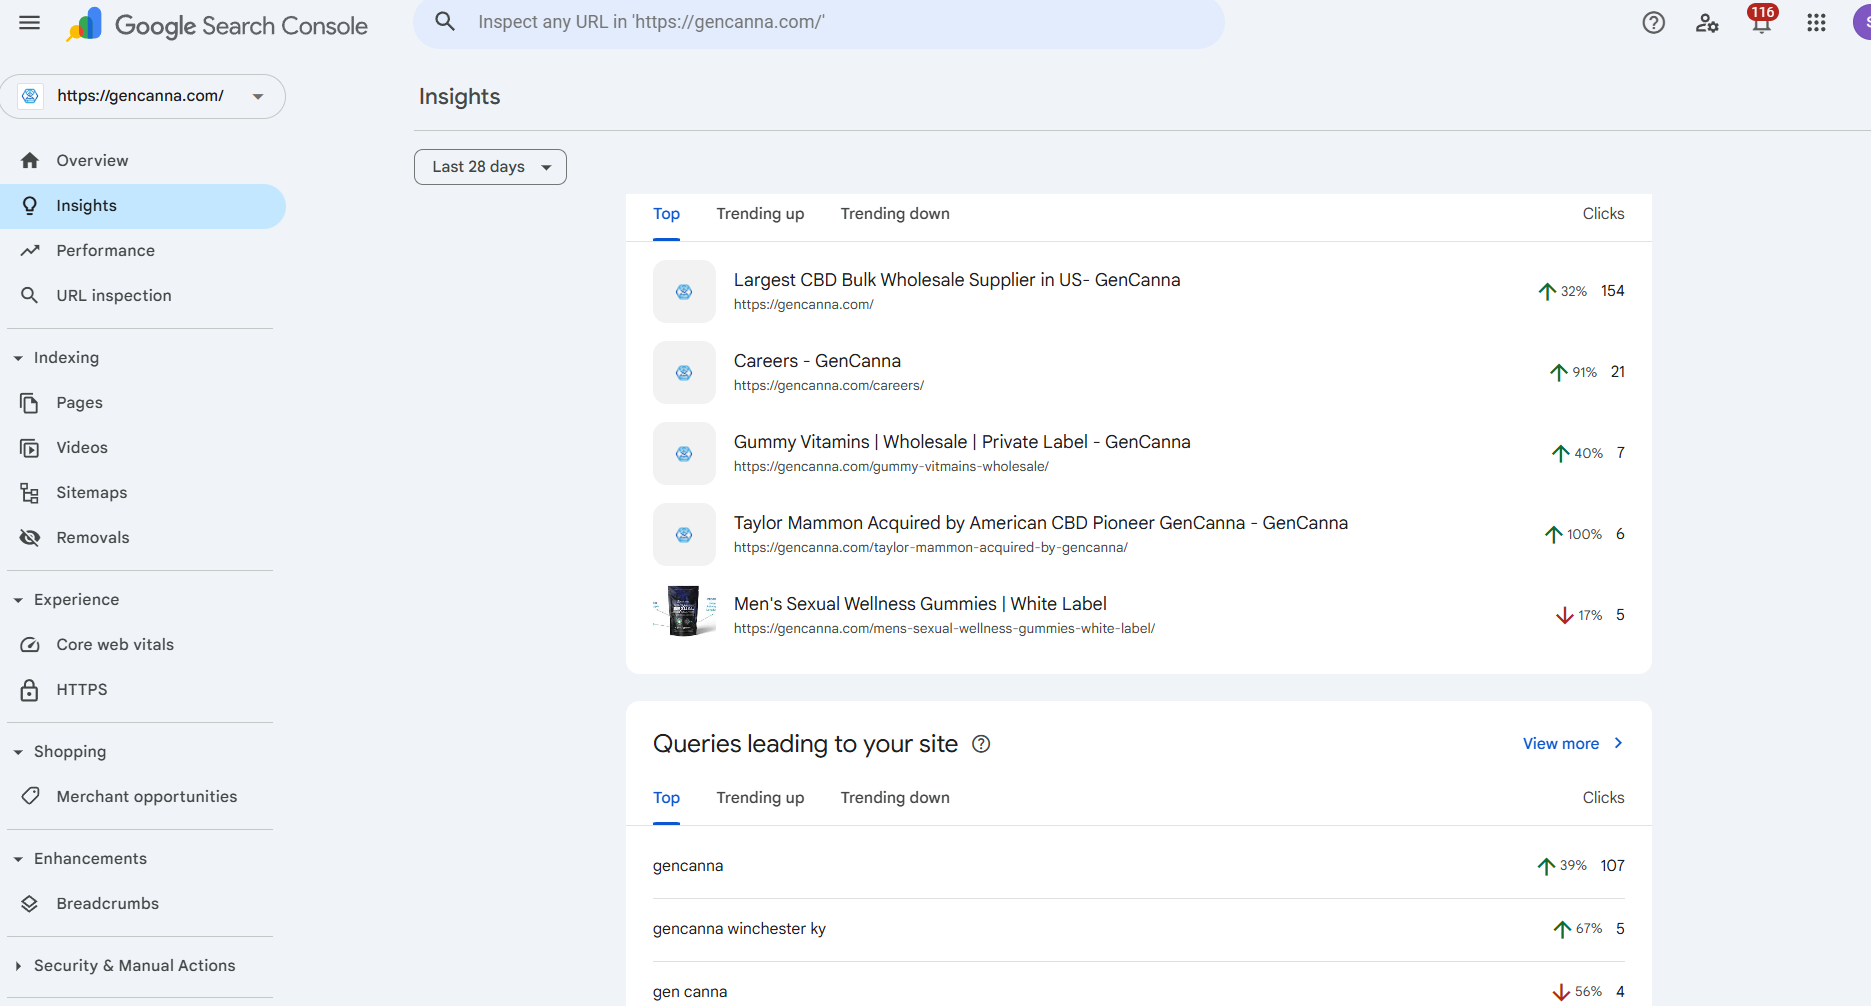Viewport: 1871px width, 1006px height.
Task: Open the Careers - GenCanna page entry
Action: [817, 361]
